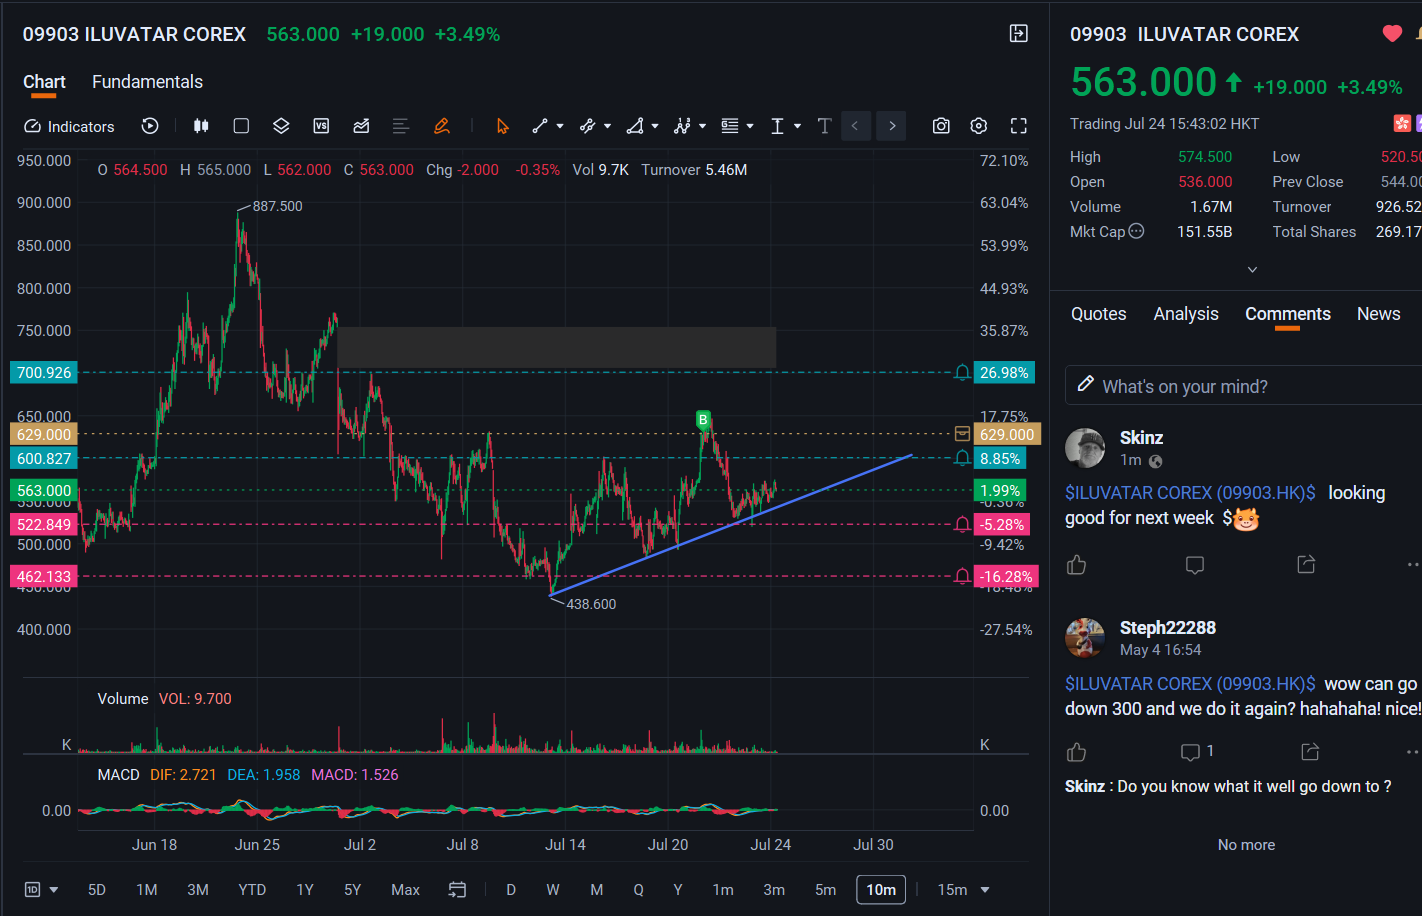
Task: Select the wave pattern drawing tool
Action: [682, 126]
